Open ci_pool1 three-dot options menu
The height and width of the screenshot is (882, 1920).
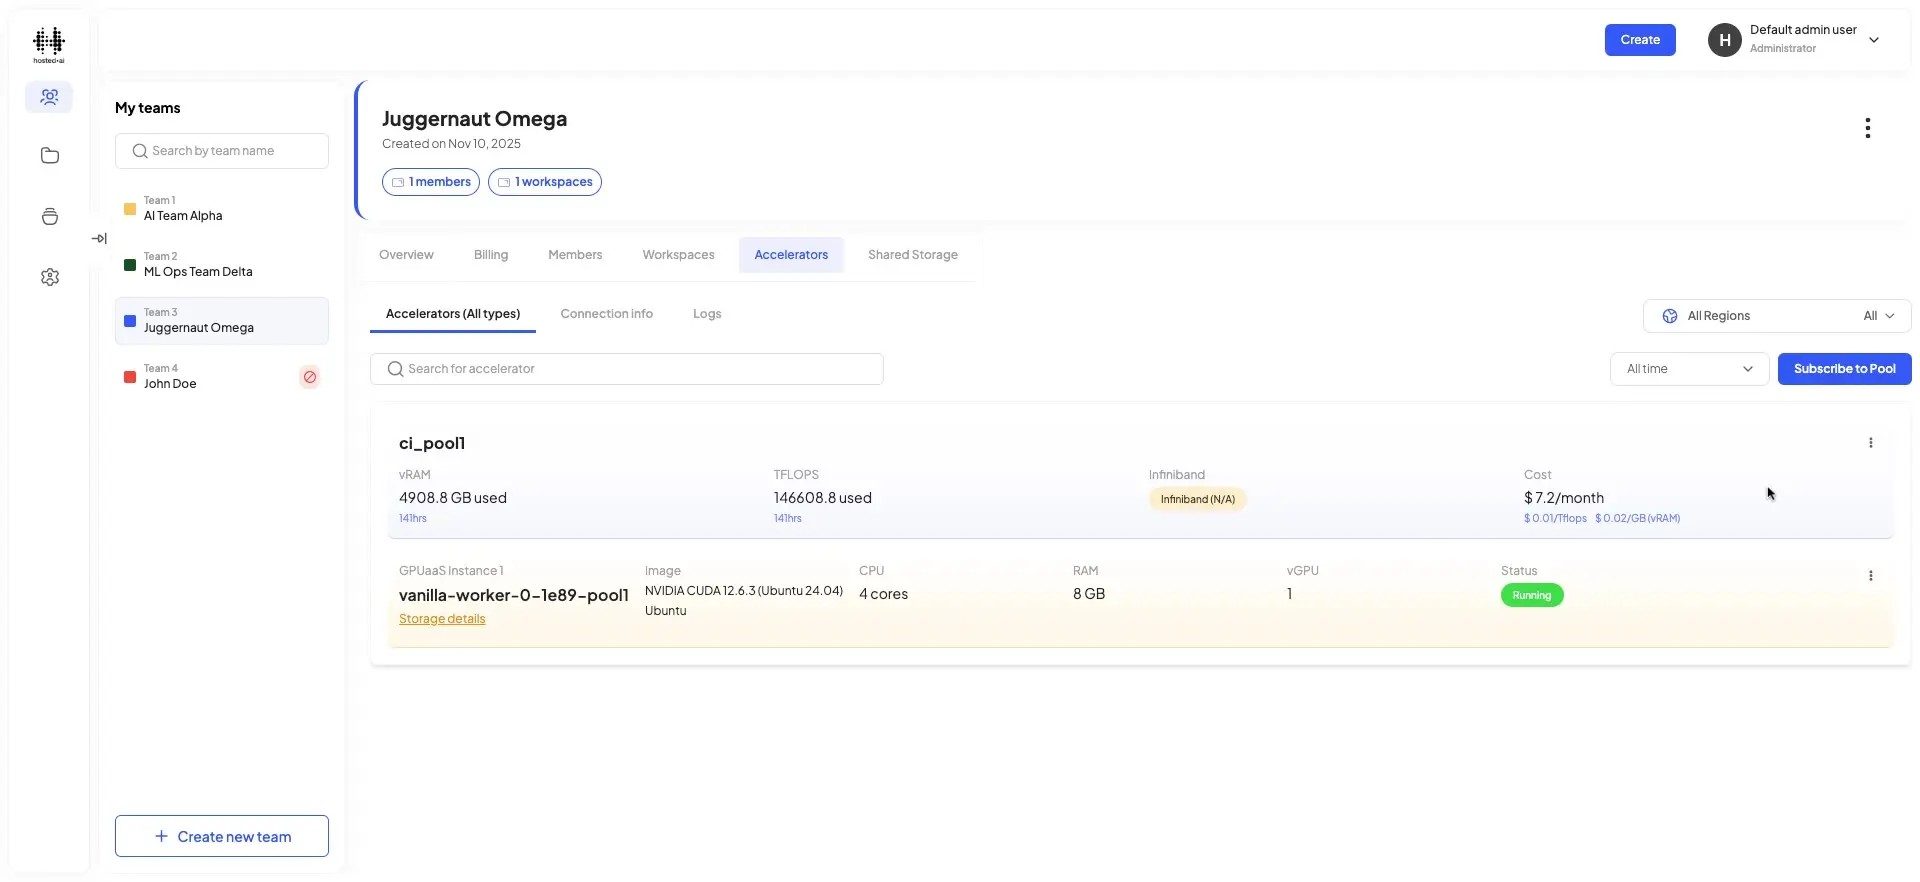coord(1871,443)
